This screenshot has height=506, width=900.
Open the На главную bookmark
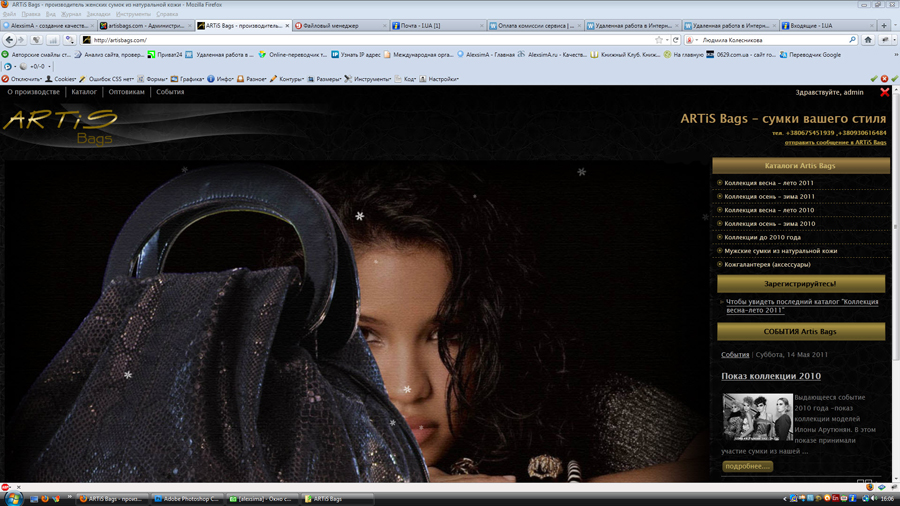[684, 55]
